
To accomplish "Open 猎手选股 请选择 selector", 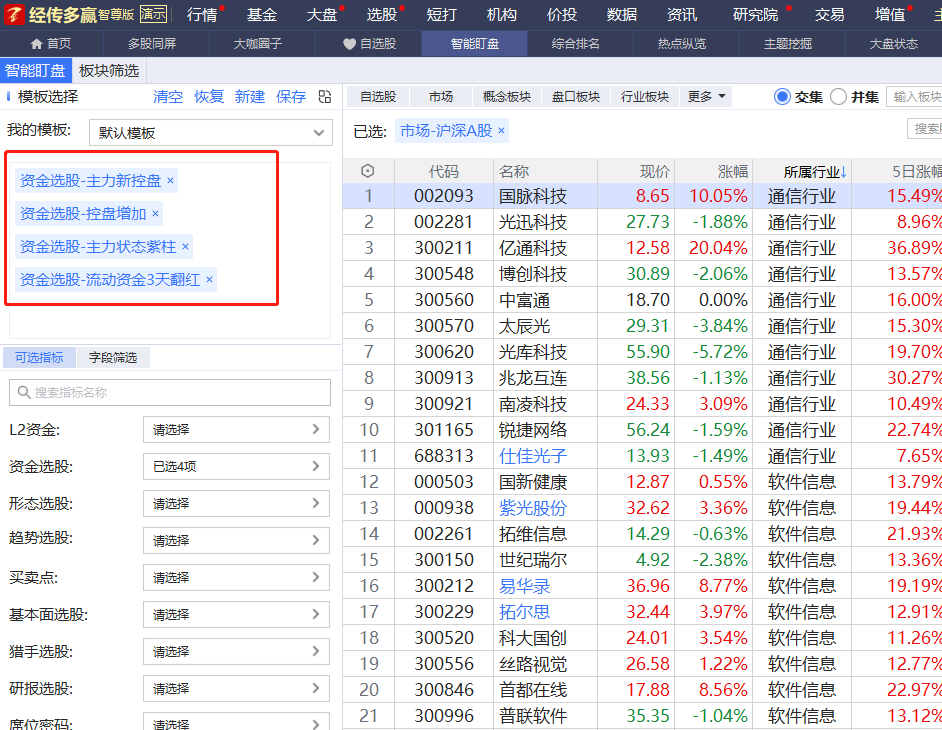I will [x=236, y=651].
